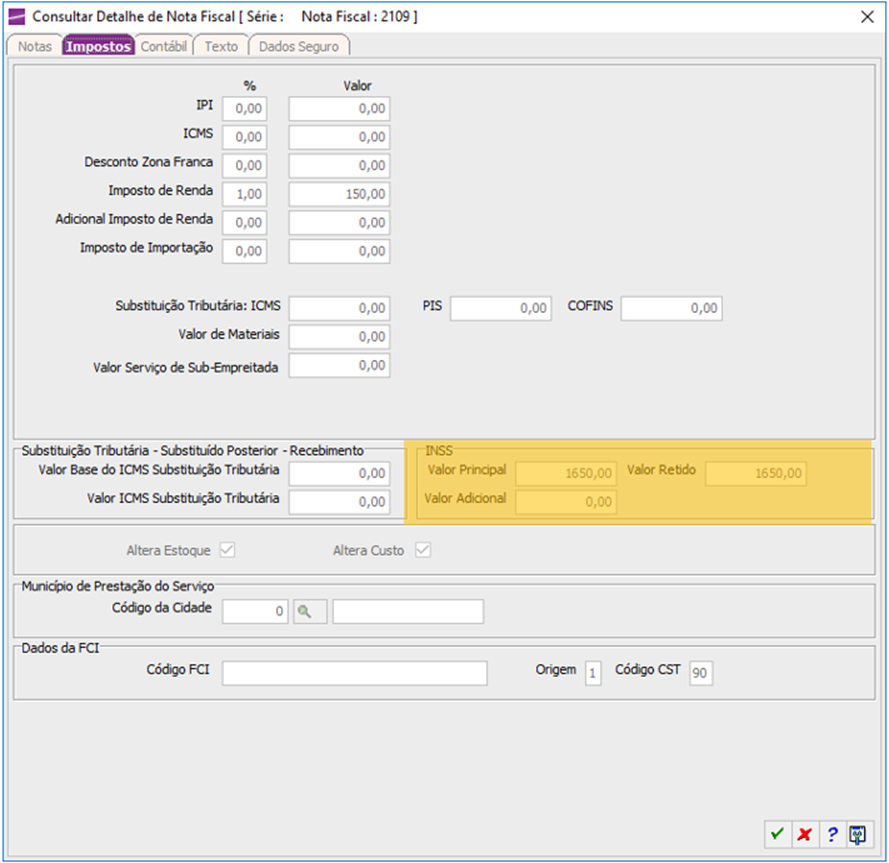Viewport: 889px width, 863px height.
Task: Click the INSS group label
Action: point(439,451)
